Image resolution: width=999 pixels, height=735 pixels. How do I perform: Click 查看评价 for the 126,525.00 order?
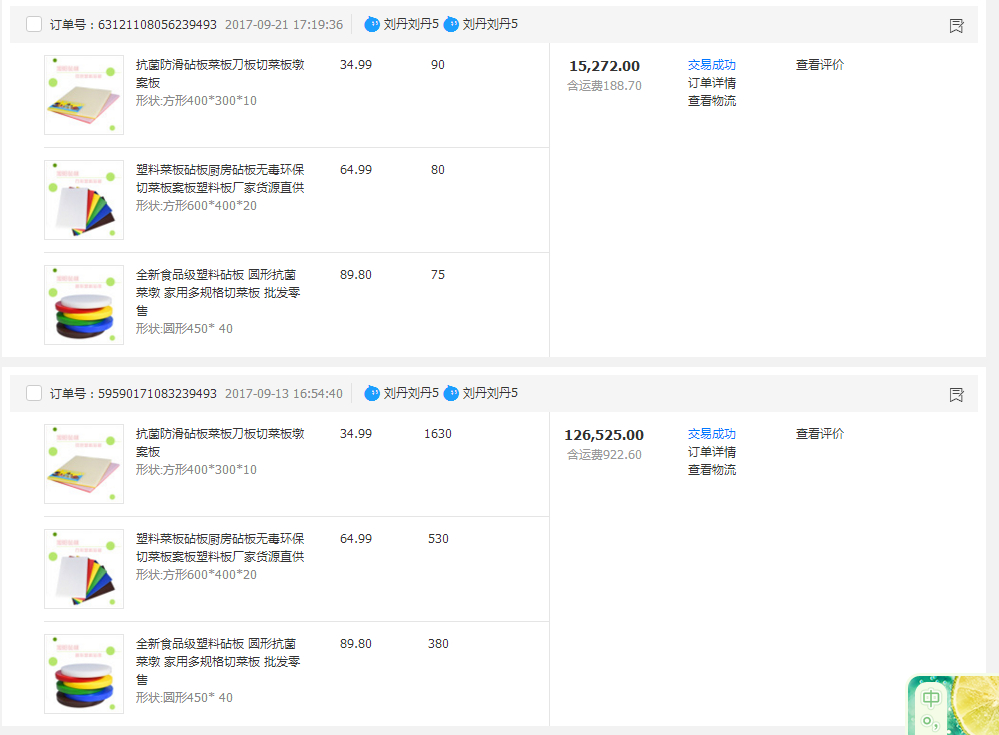click(x=819, y=434)
